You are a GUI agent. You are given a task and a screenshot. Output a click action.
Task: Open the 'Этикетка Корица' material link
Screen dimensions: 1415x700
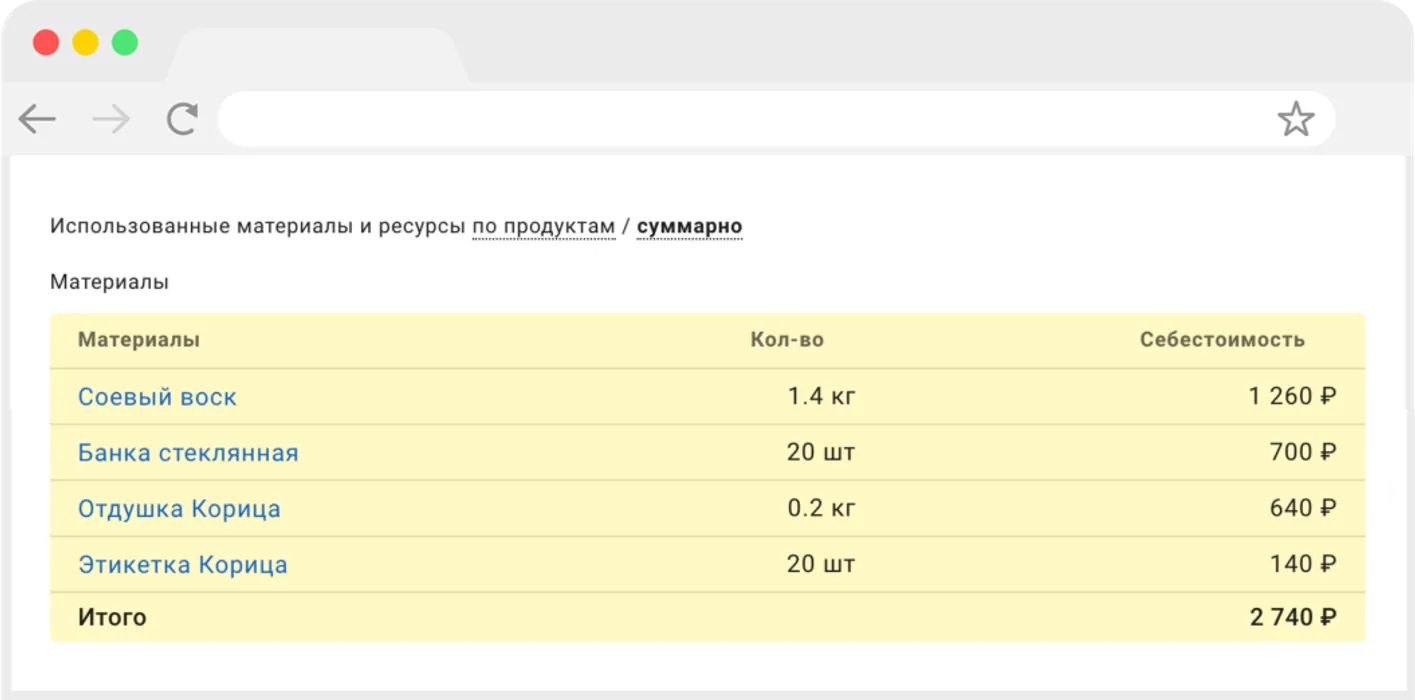183,565
